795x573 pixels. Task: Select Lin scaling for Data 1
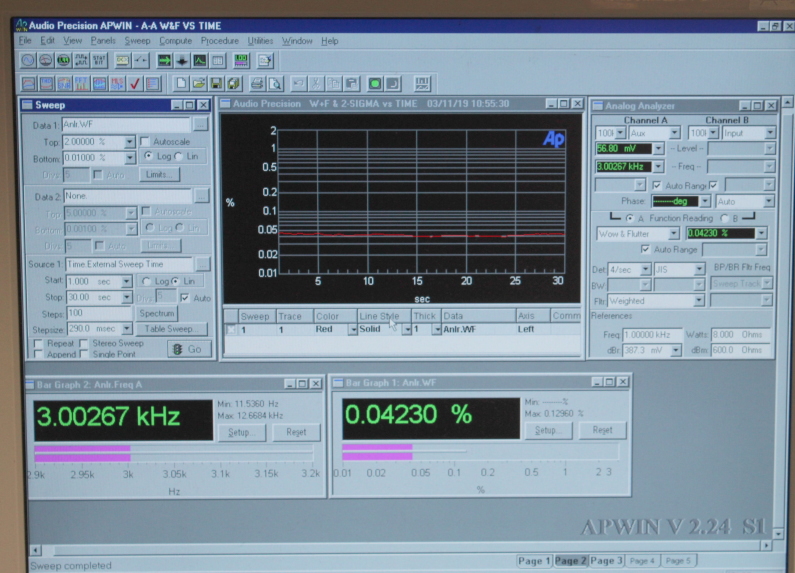(x=178, y=156)
